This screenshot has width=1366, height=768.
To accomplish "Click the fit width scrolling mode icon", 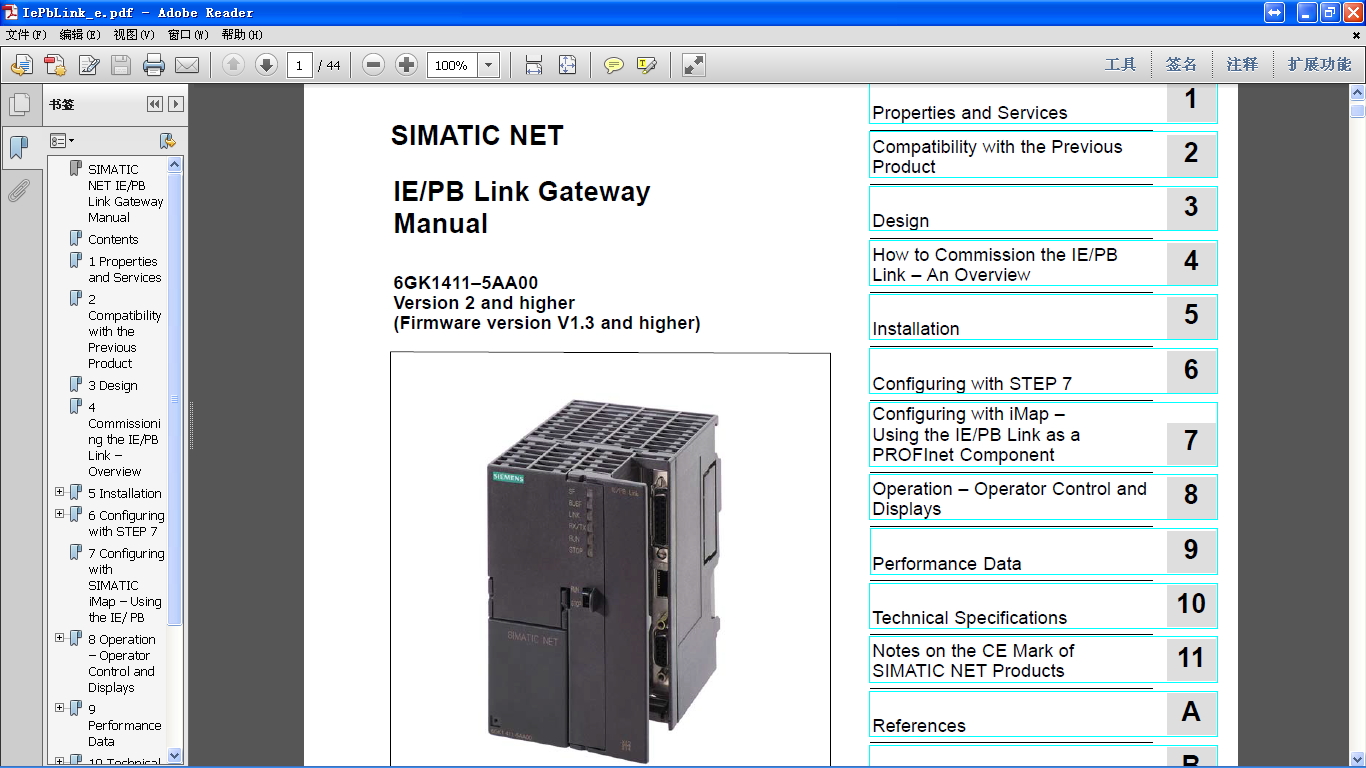I will pyautogui.click(x=534, y=65).
